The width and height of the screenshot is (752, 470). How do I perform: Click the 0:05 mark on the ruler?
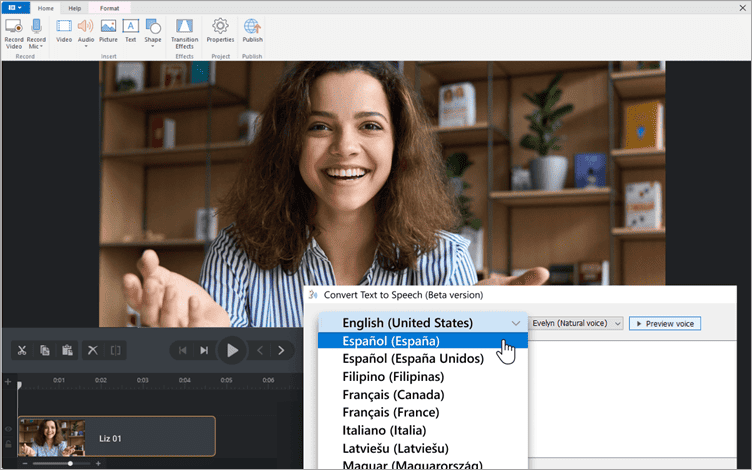[x=226, y=380]
